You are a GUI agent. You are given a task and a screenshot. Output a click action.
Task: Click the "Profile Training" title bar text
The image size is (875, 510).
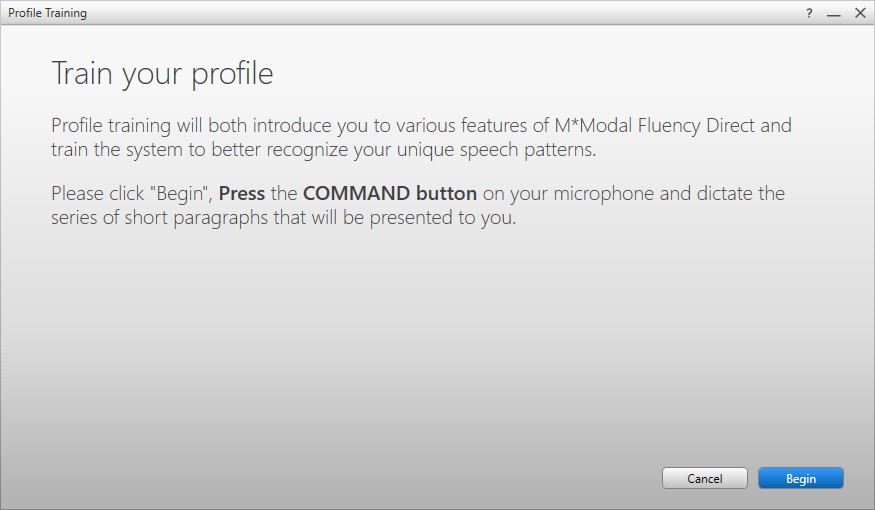pos(47,13)
